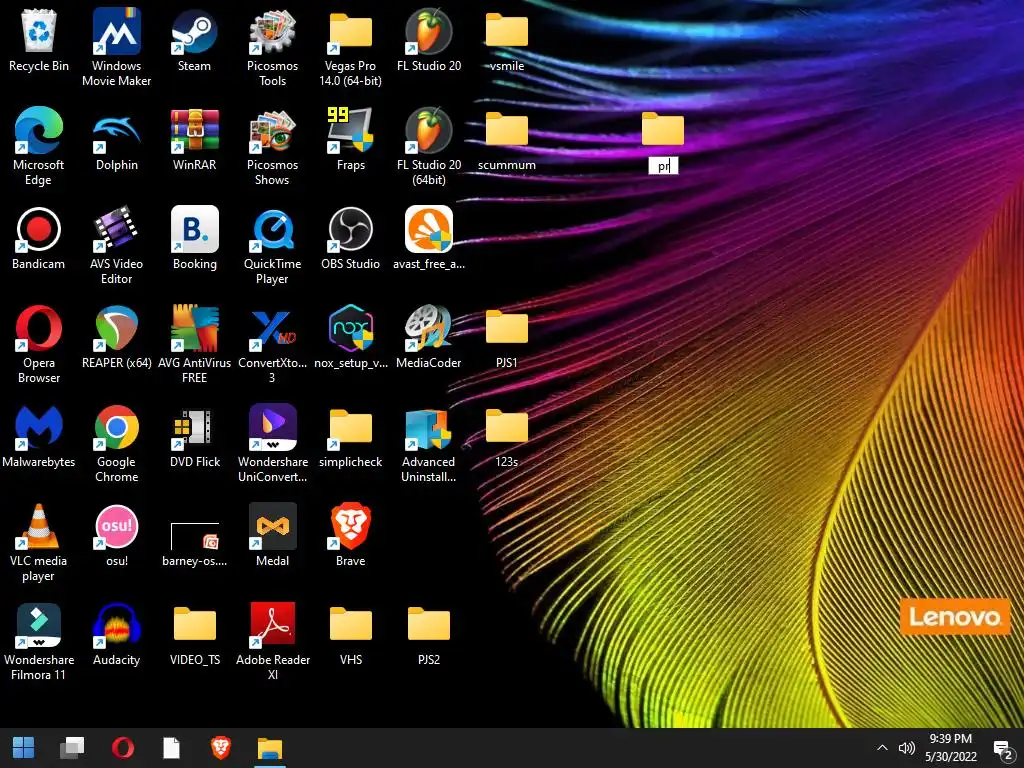
Task: Switch to File Explorer on taskbar
Action: pos(270,748)
